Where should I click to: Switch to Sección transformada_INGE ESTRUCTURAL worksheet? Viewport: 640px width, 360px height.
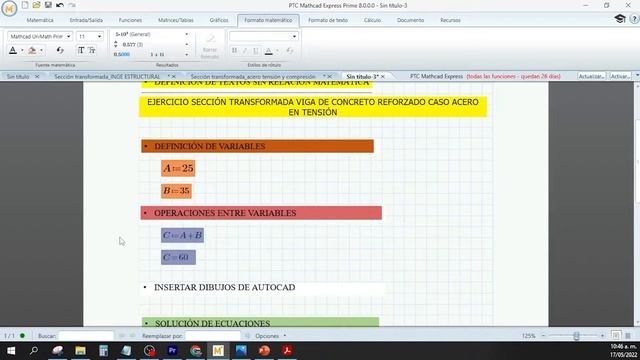[107, 76]
